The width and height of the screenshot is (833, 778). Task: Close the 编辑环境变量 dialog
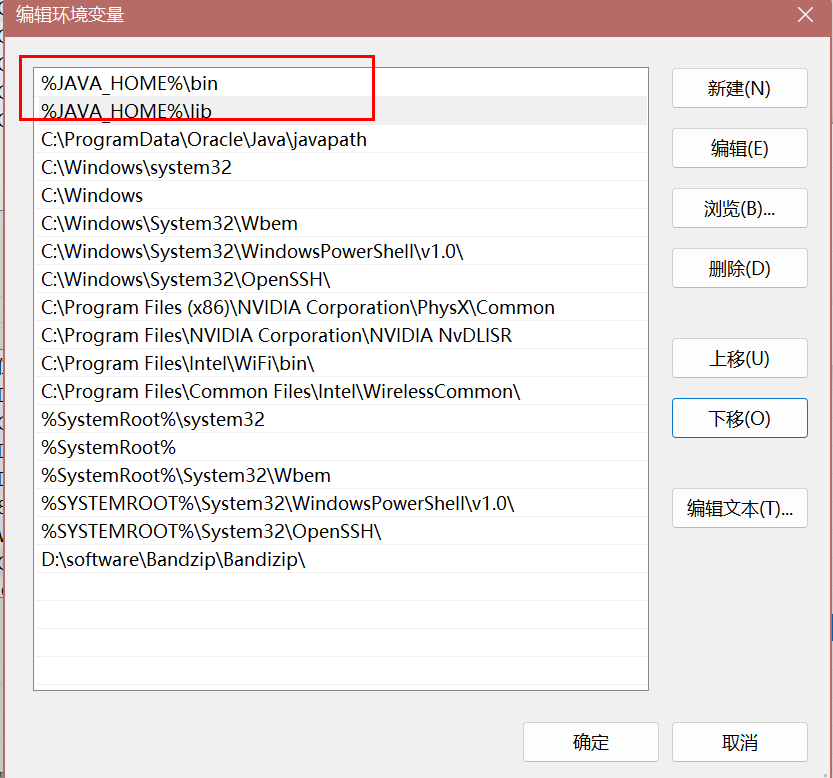(x=805, y=15)
